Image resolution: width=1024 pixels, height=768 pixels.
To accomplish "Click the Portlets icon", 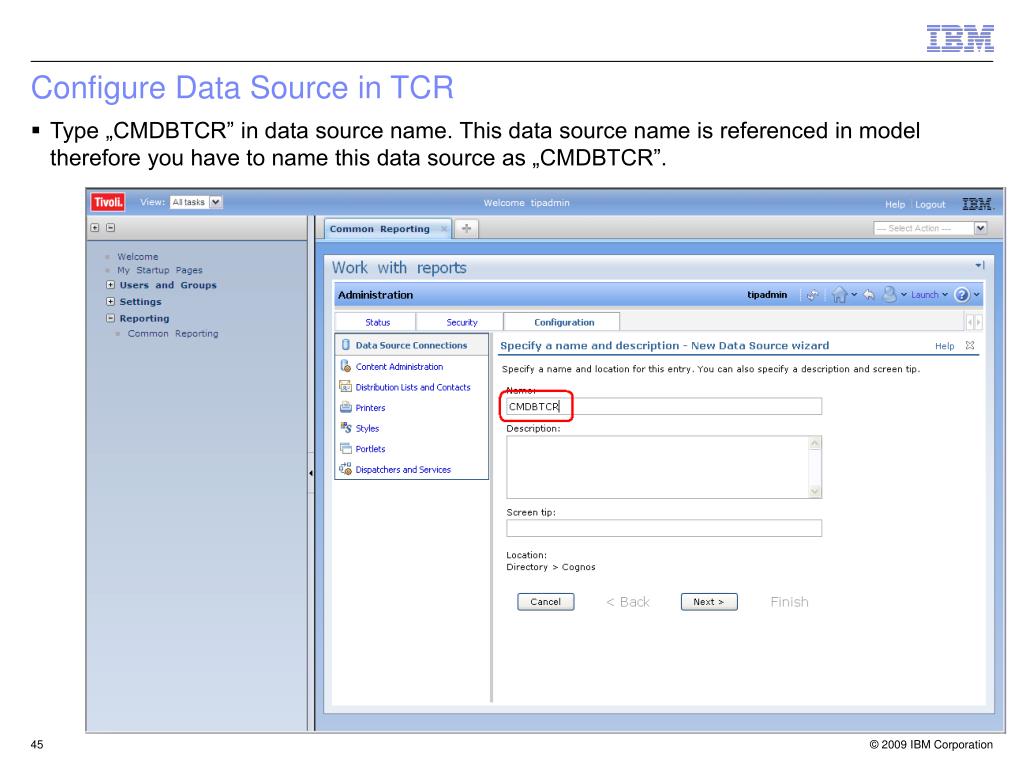I will [x=345, y=449].
